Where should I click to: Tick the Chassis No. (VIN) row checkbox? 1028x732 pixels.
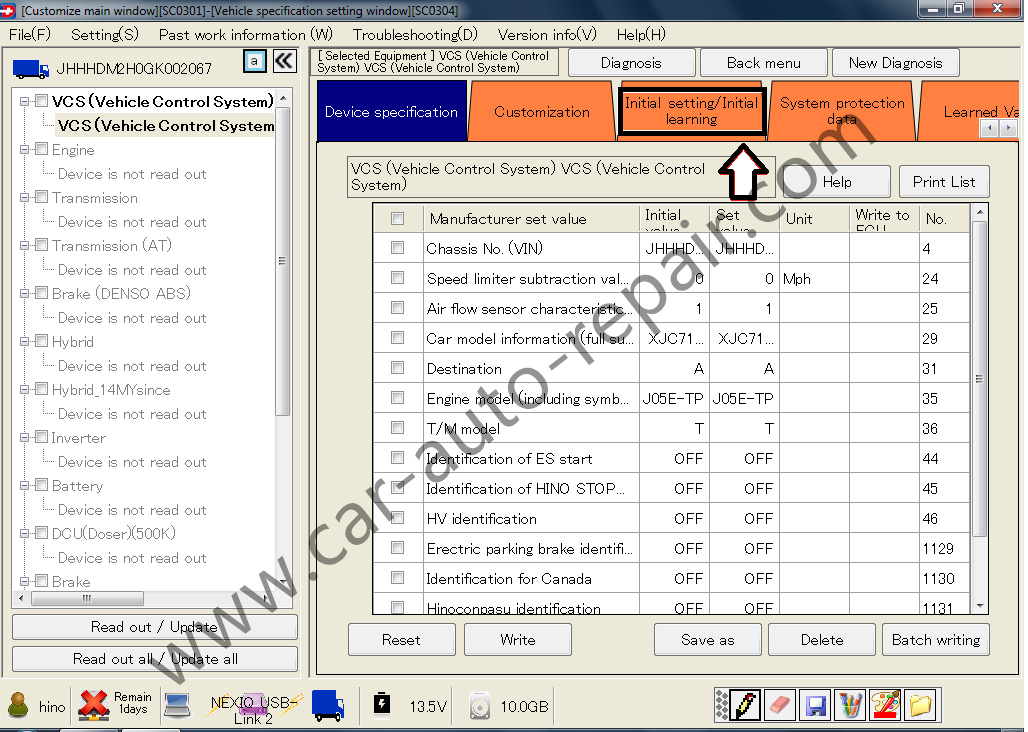point(397,248)
